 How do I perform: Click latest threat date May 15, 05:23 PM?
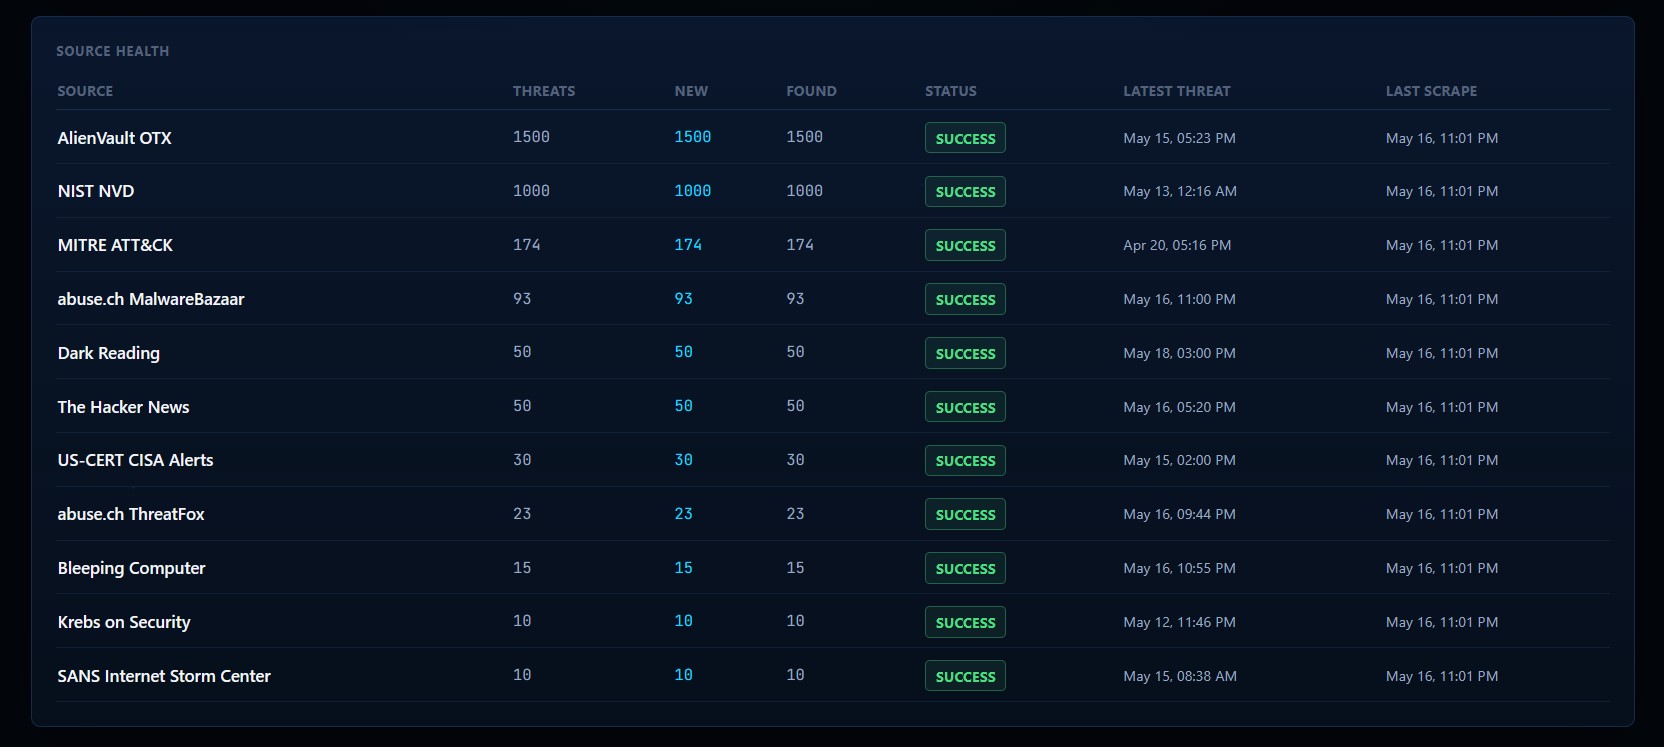[1179, 138]
